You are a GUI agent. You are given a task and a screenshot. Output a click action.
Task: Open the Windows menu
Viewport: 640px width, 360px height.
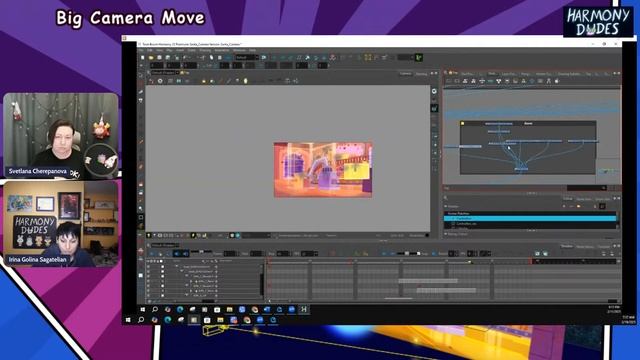click(x=239, y=50)
